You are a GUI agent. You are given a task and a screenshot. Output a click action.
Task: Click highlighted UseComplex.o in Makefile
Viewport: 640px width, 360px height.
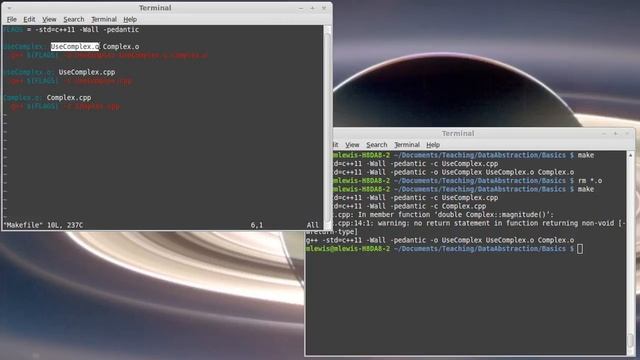[75, 47]
